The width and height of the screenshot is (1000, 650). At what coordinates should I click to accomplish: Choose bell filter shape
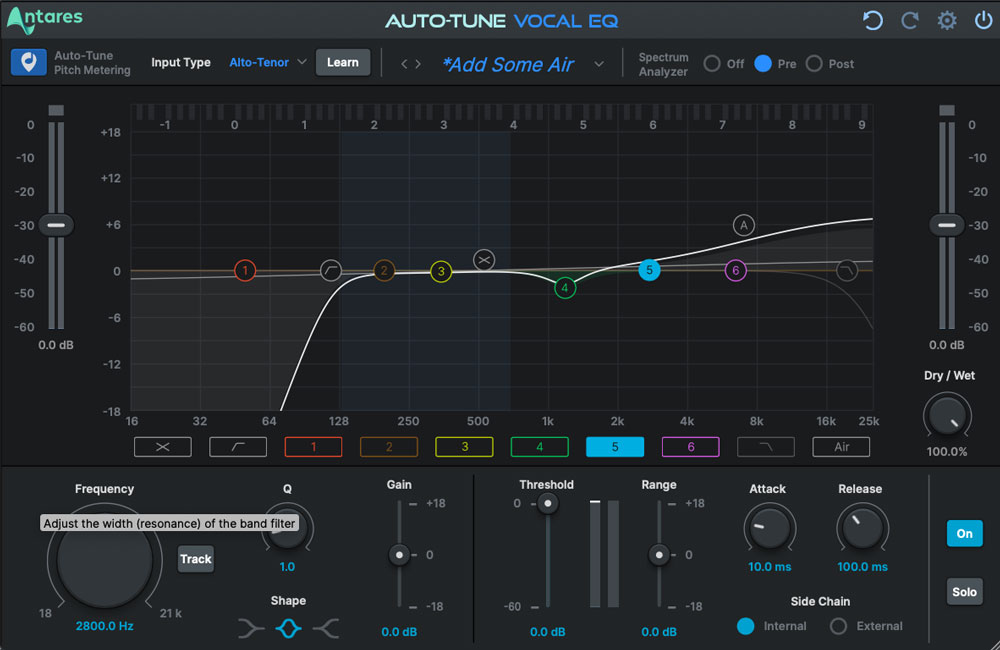288,628
